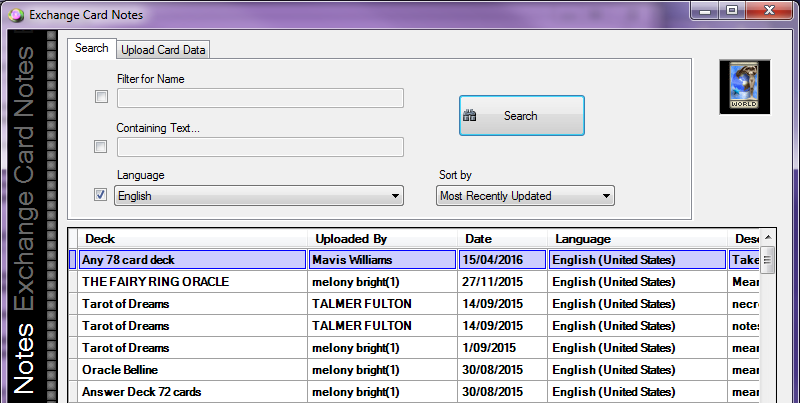800x403 pixels.
Task: Switch to the Upload Card Data tab
Action: [x=163, y=50]
